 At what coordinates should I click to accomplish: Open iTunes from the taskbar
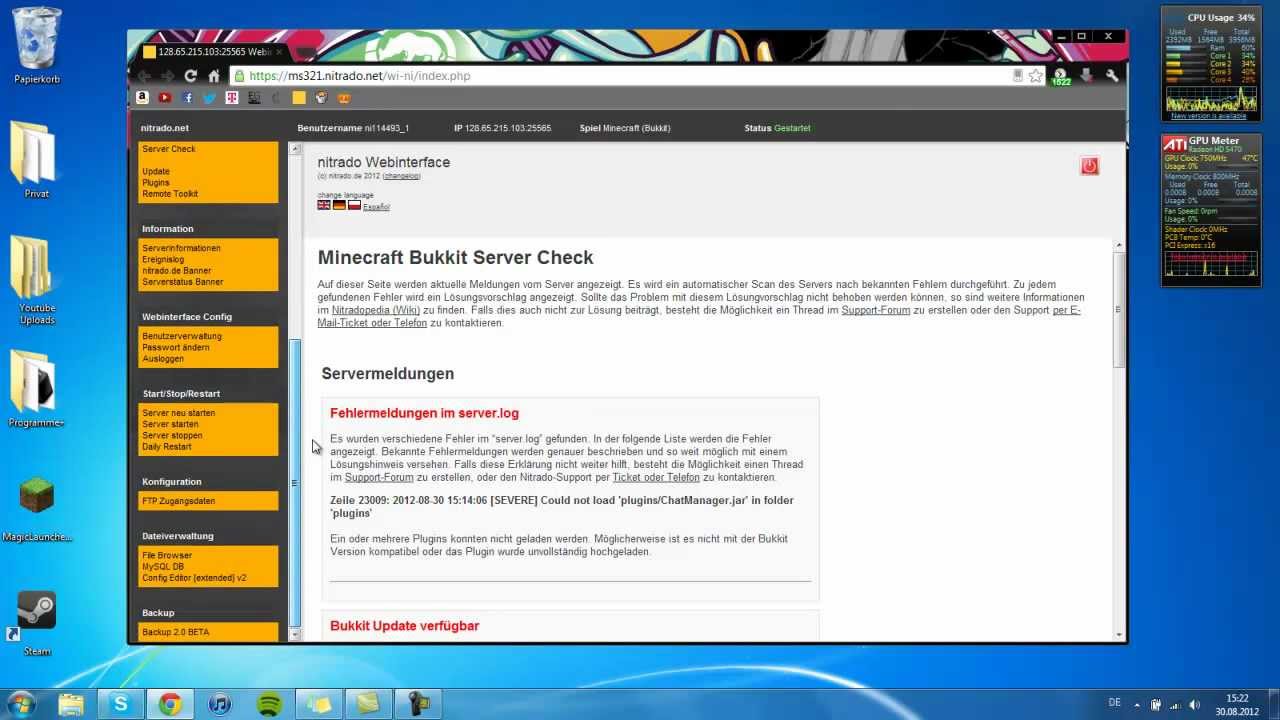click(x=219, y=704)
